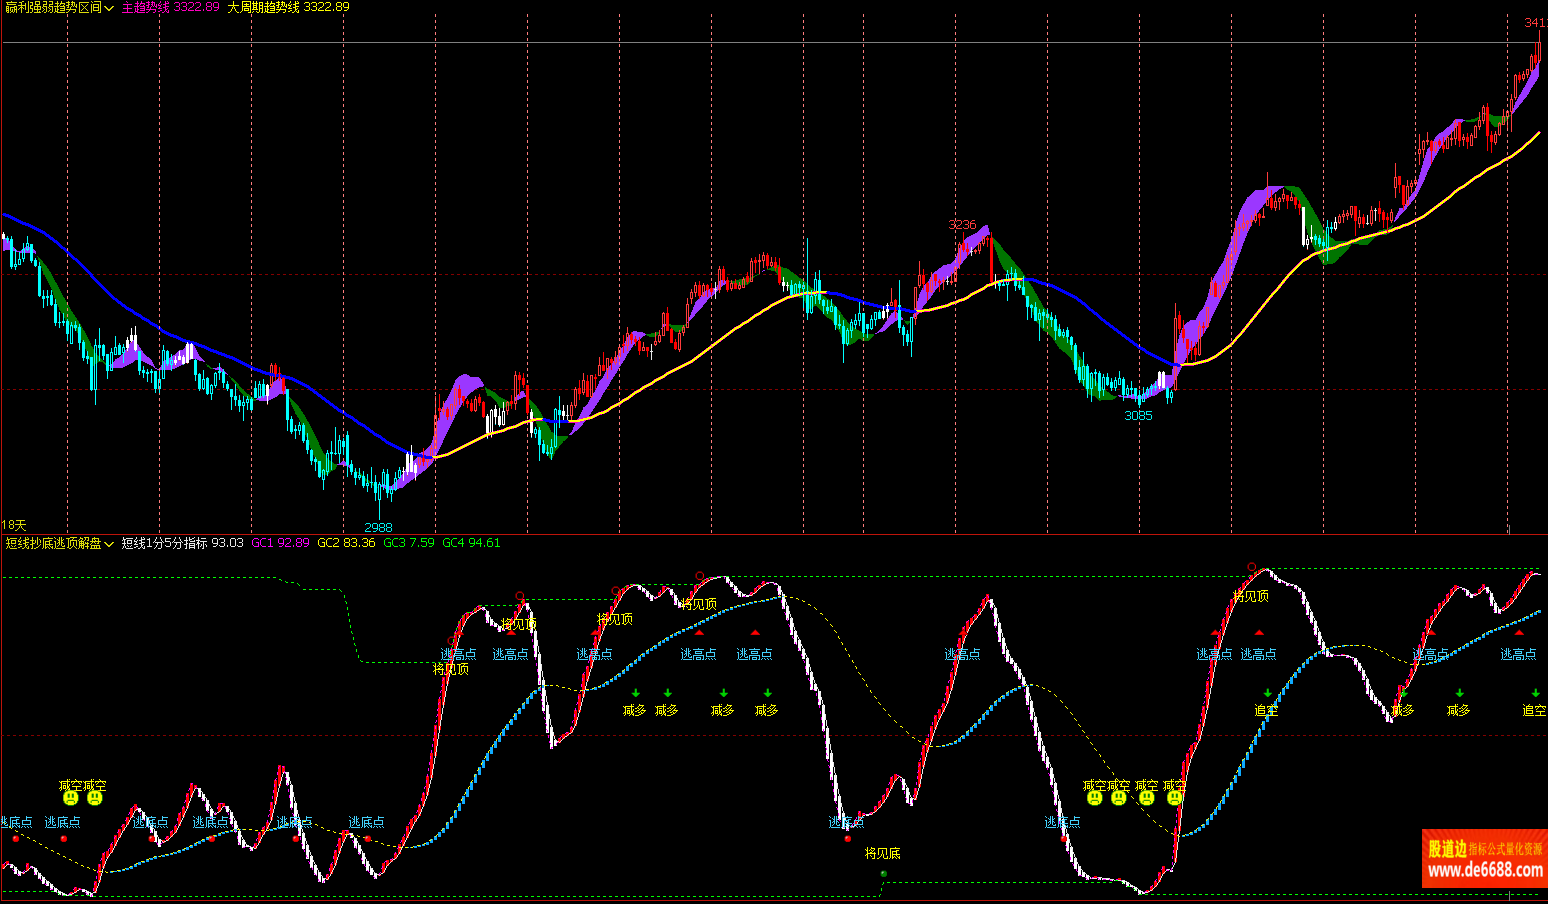Click the yellow GC2 83.36 legend

coord(346,543)
